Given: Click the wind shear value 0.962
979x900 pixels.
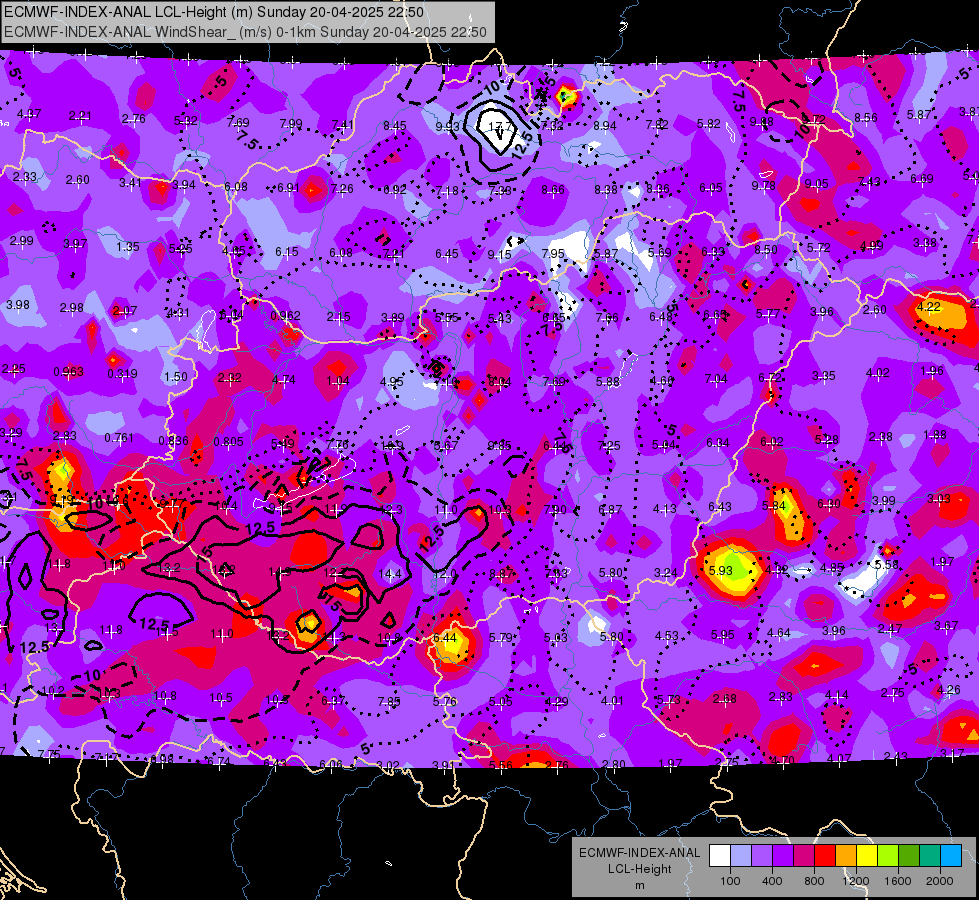Looking at the screenshot, I should click(x=285, y=316).
